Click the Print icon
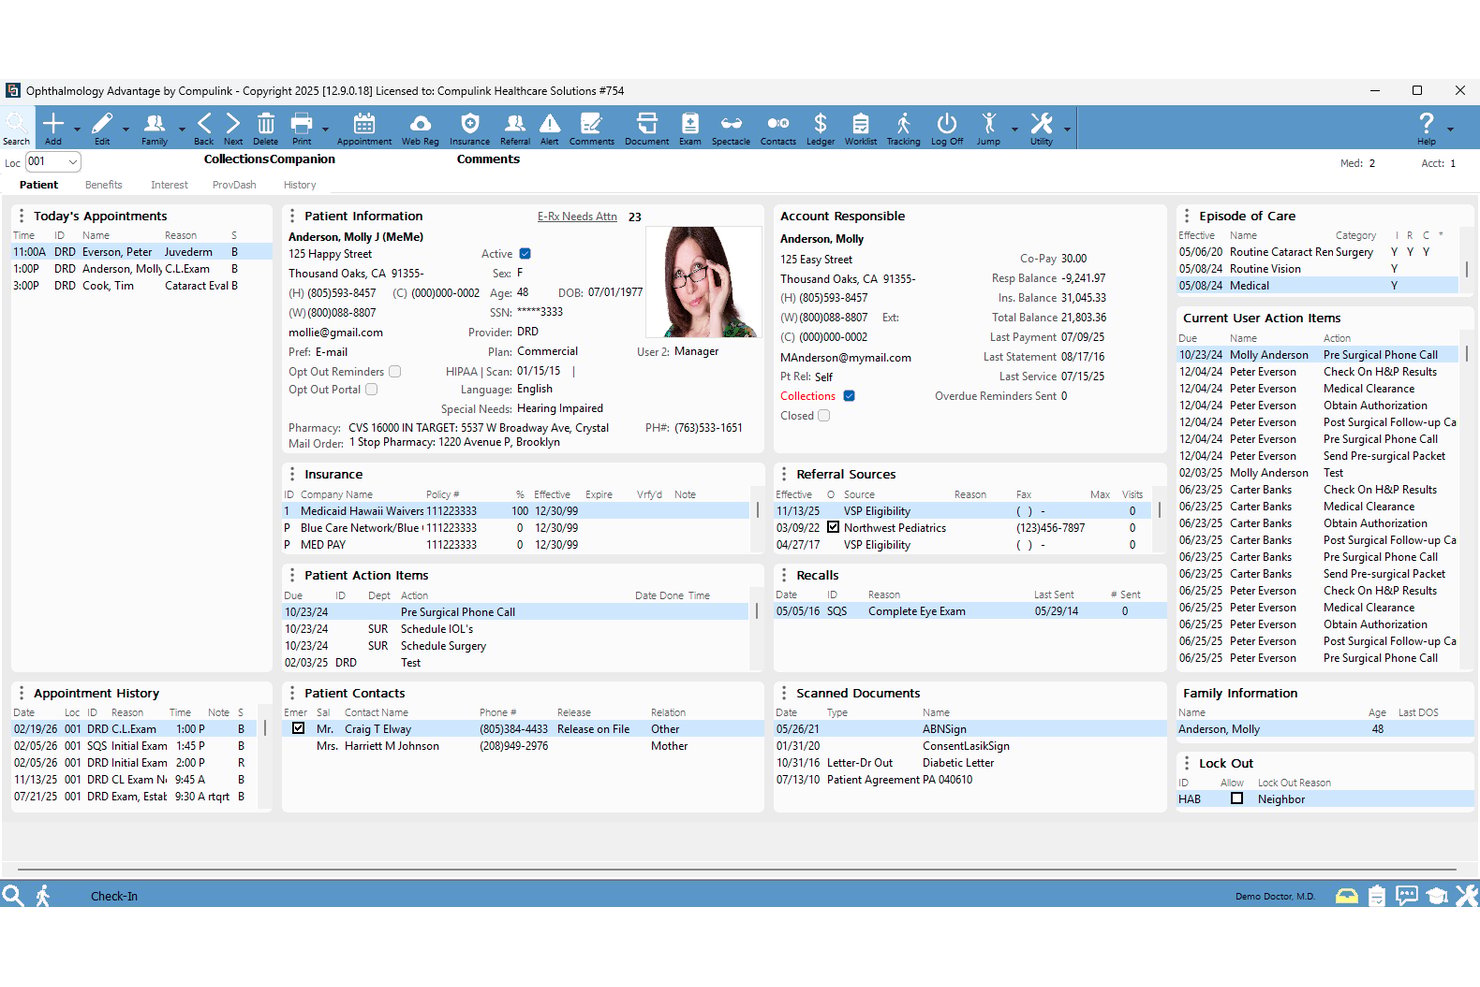The image size is (1480, 987). pyautogui.click(x=301, y=124)
